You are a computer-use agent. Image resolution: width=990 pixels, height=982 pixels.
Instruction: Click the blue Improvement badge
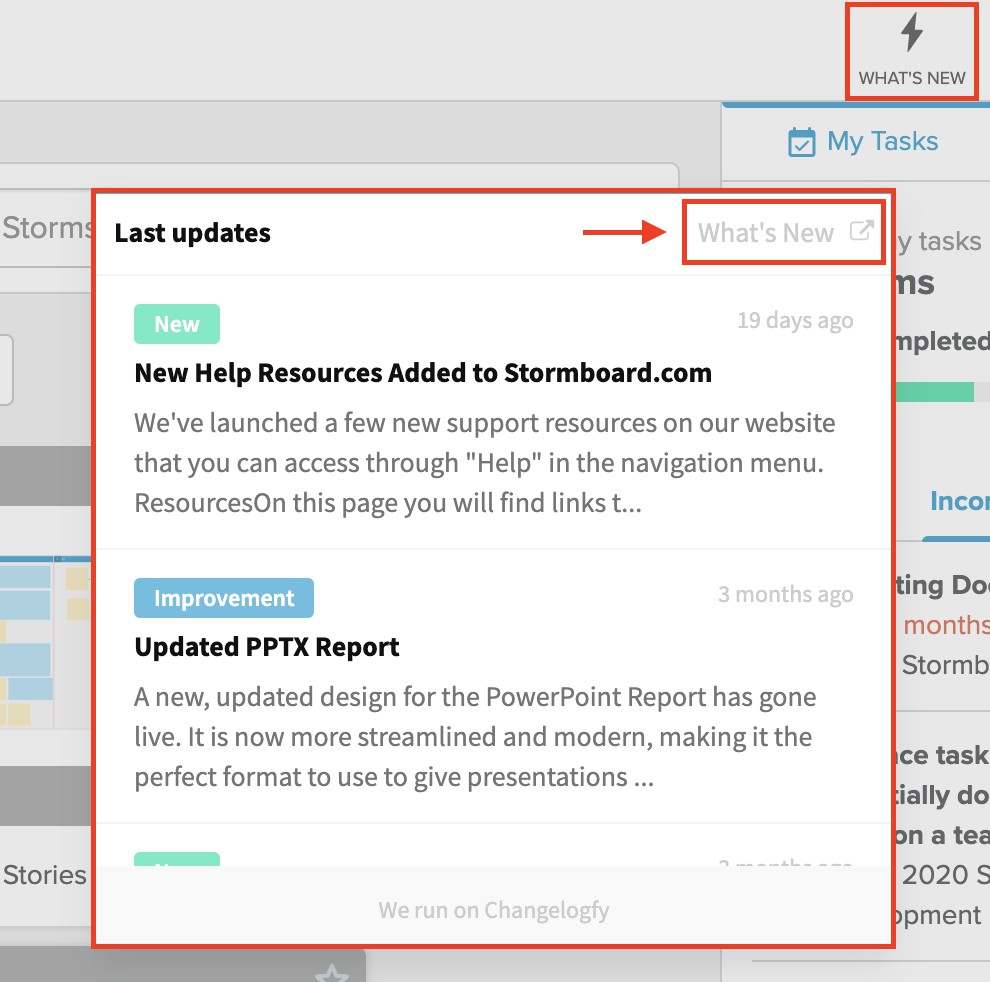point(224,598)
